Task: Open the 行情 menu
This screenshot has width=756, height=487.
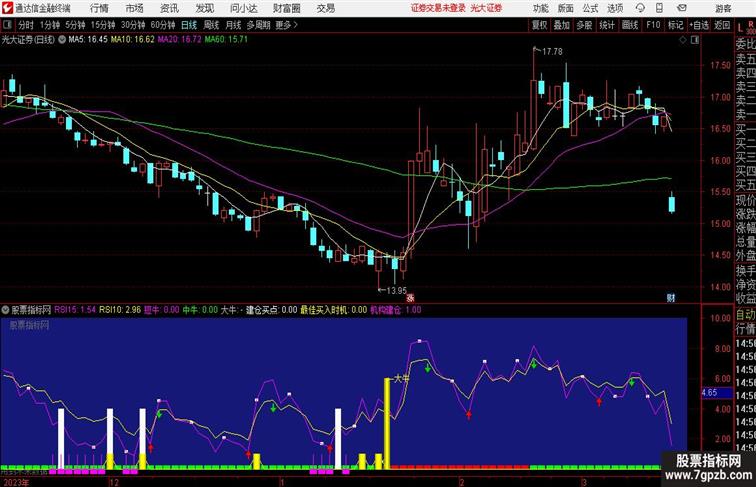Action: point(99,8)
